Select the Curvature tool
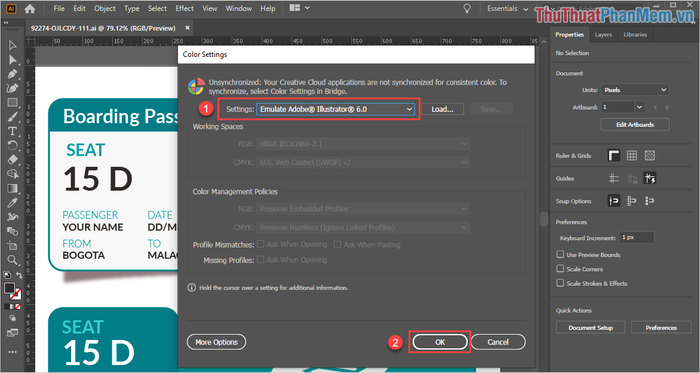 12,88
